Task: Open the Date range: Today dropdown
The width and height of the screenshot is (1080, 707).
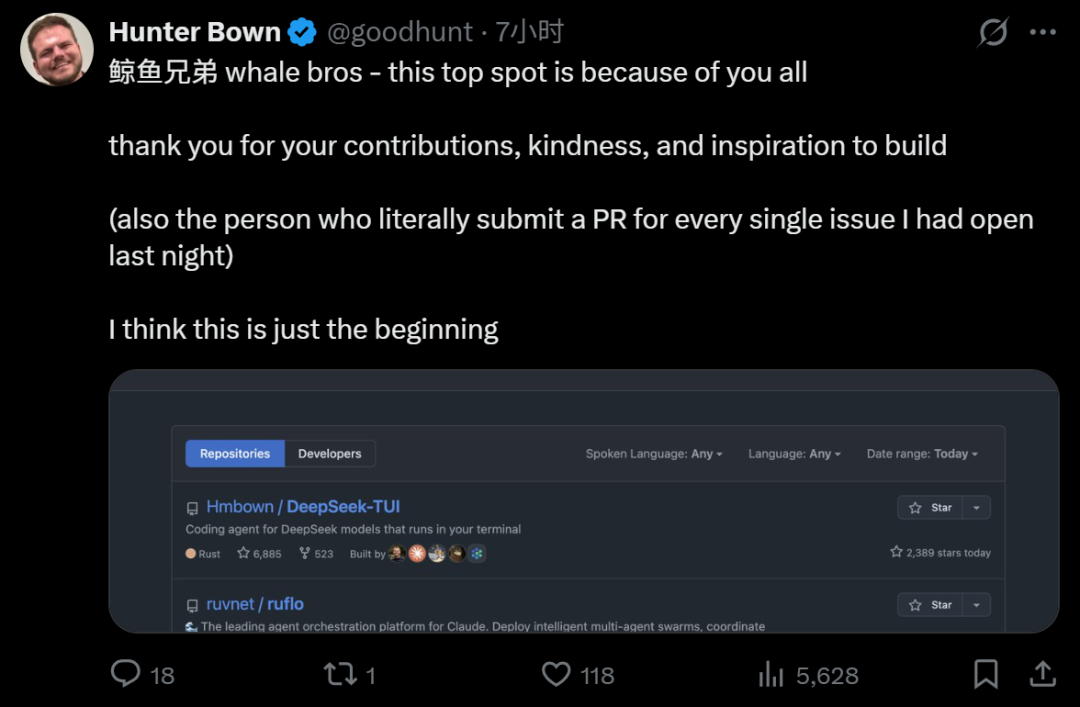Action: (x=922, y=453)
